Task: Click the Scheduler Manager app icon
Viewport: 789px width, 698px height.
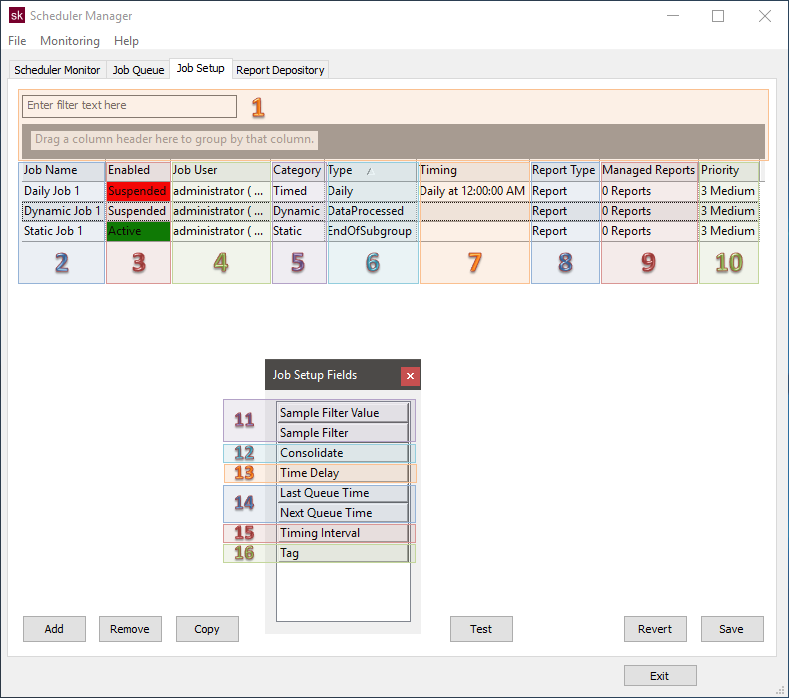Action: [17, 16]
